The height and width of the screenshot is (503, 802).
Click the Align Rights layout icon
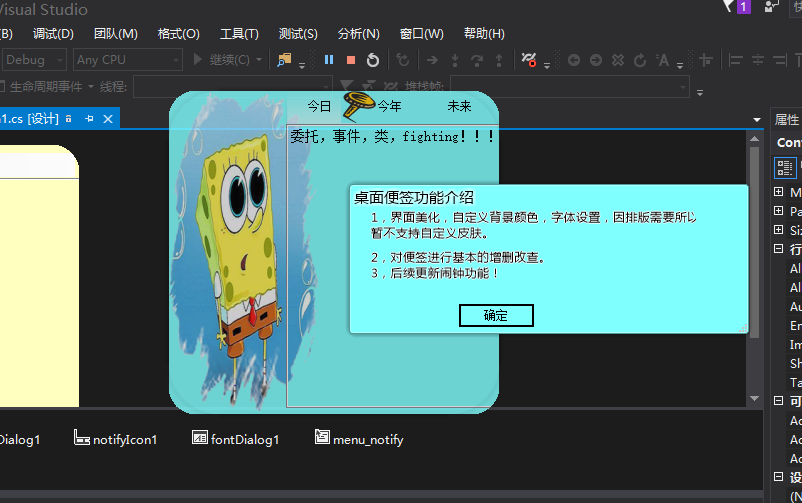point(779,60)
